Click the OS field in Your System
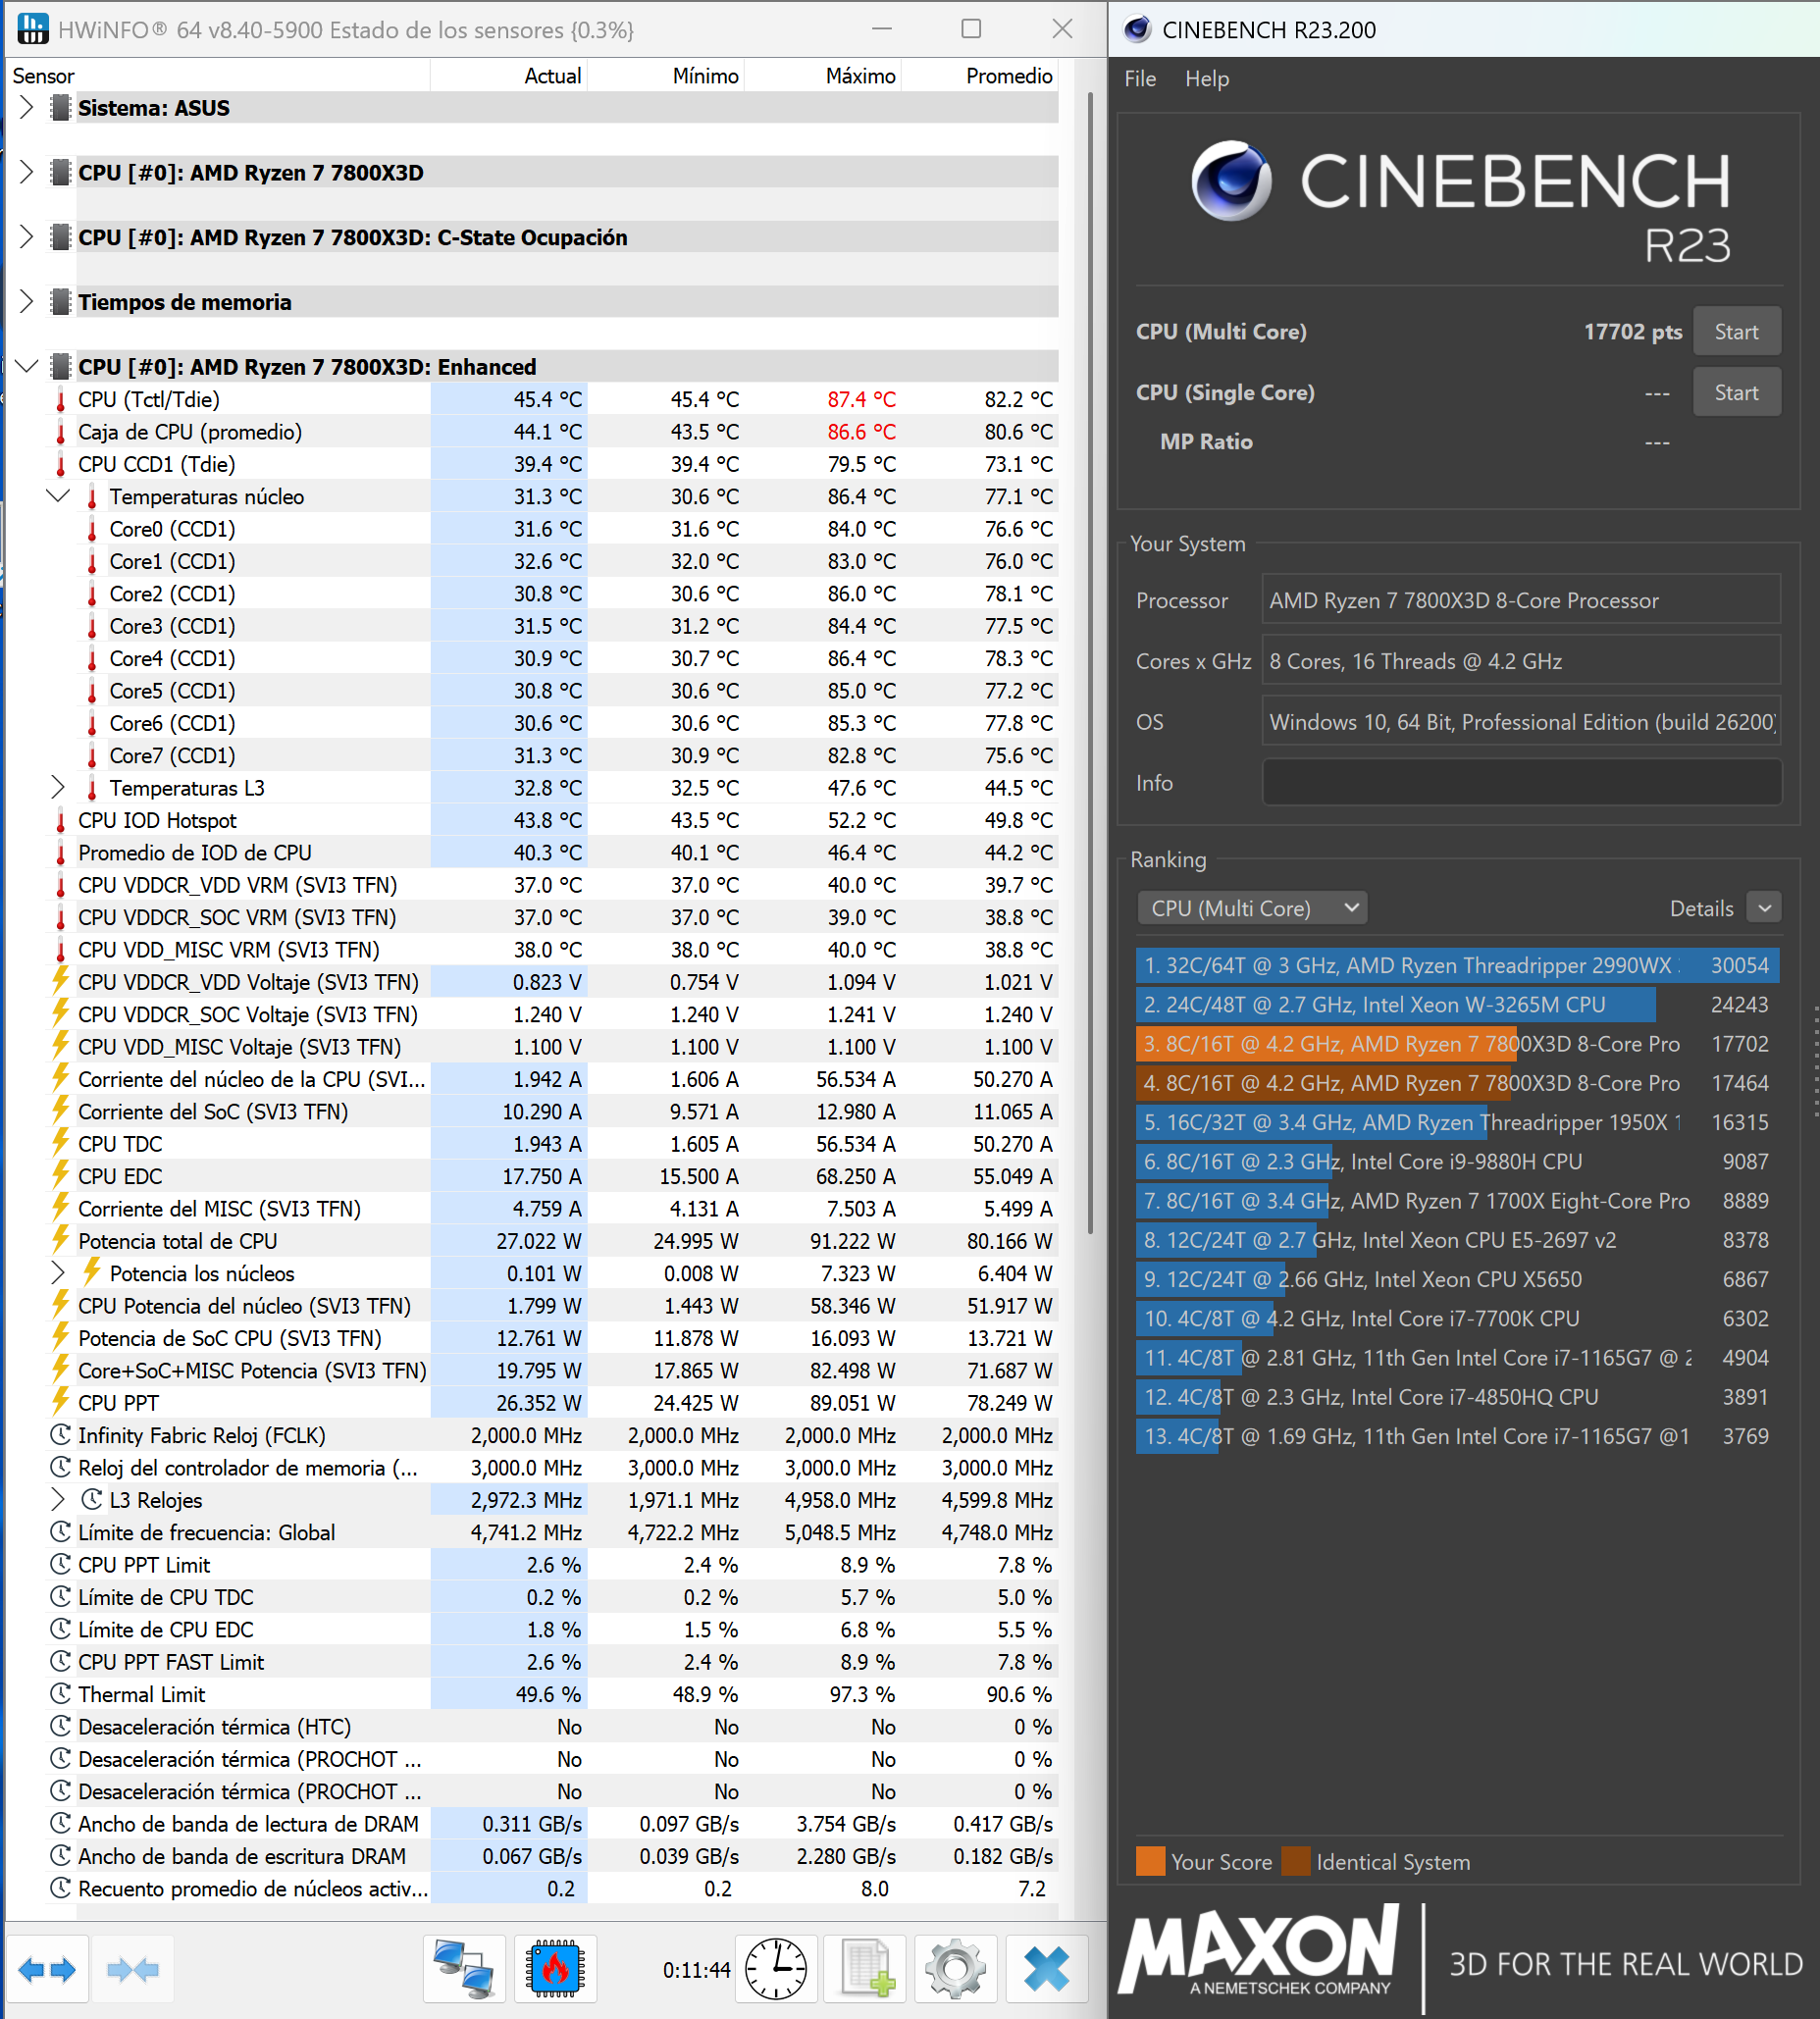This screenshot has width=1820, height=2019. click(1521, 722)
